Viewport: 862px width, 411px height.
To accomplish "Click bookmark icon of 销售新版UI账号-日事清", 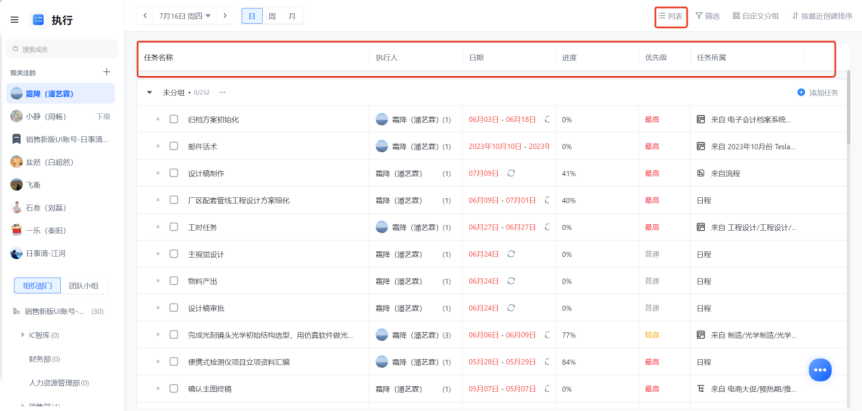I will (16, 139).
